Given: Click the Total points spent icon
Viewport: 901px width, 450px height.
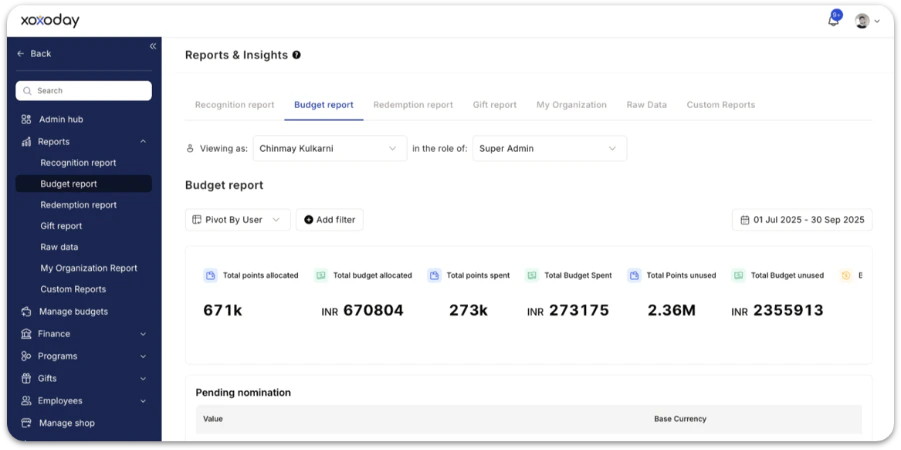Looking at the screenshot, I should (434, 275).
